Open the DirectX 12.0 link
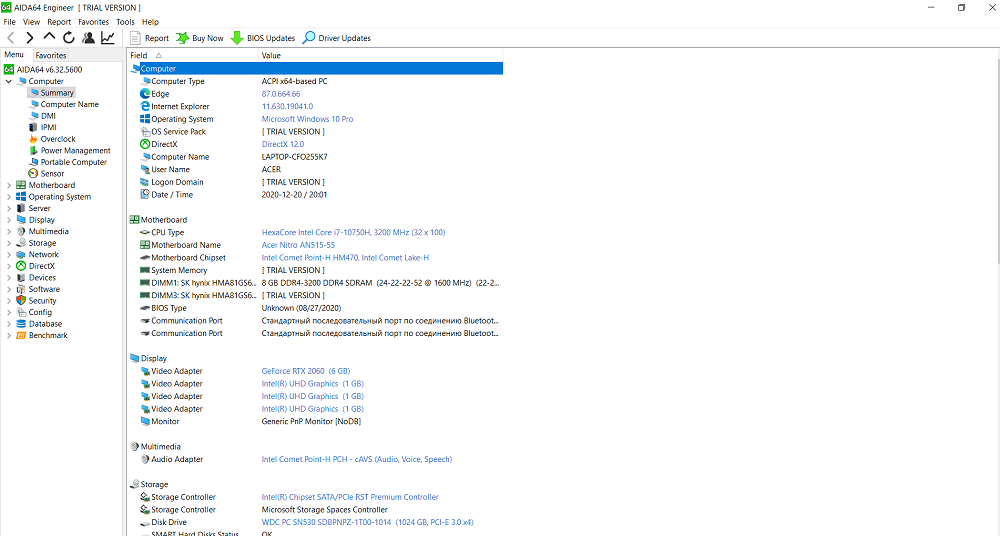1000x536 pixels. pyautogui.click(x=283, y=144)
